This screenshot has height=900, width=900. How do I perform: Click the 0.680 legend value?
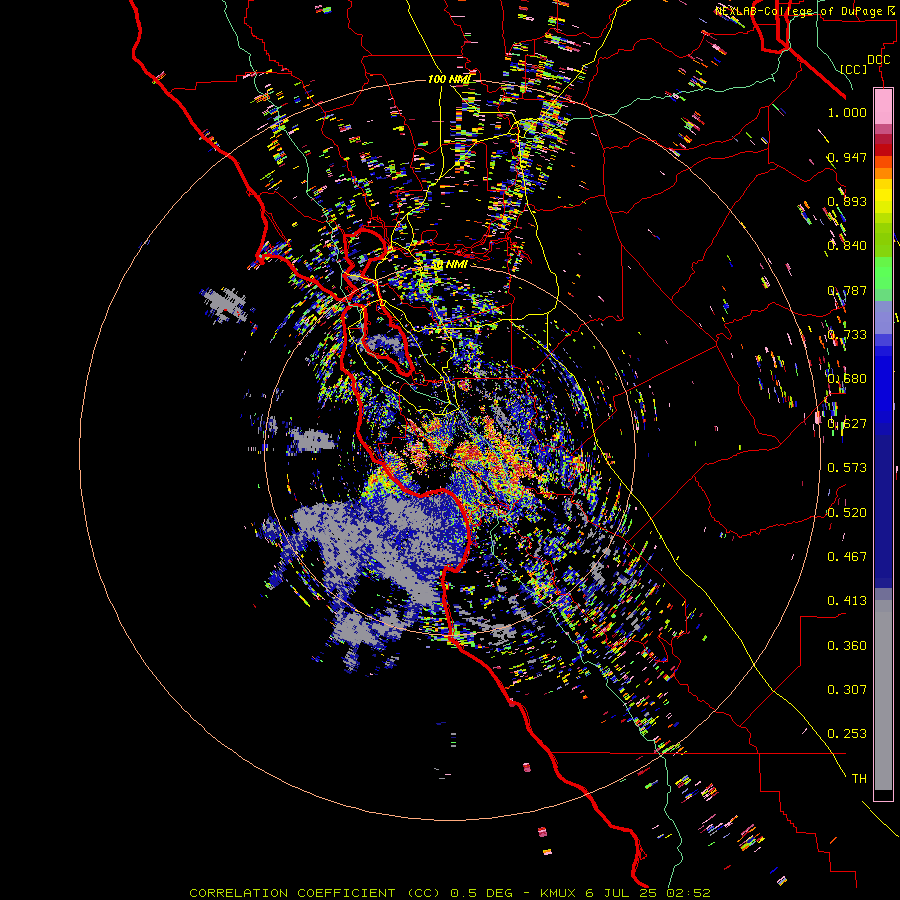tap(847, 379)
